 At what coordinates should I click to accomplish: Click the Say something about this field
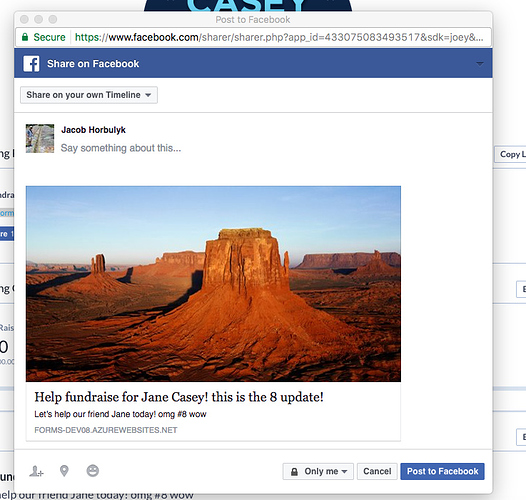click(x=121, y=148)
